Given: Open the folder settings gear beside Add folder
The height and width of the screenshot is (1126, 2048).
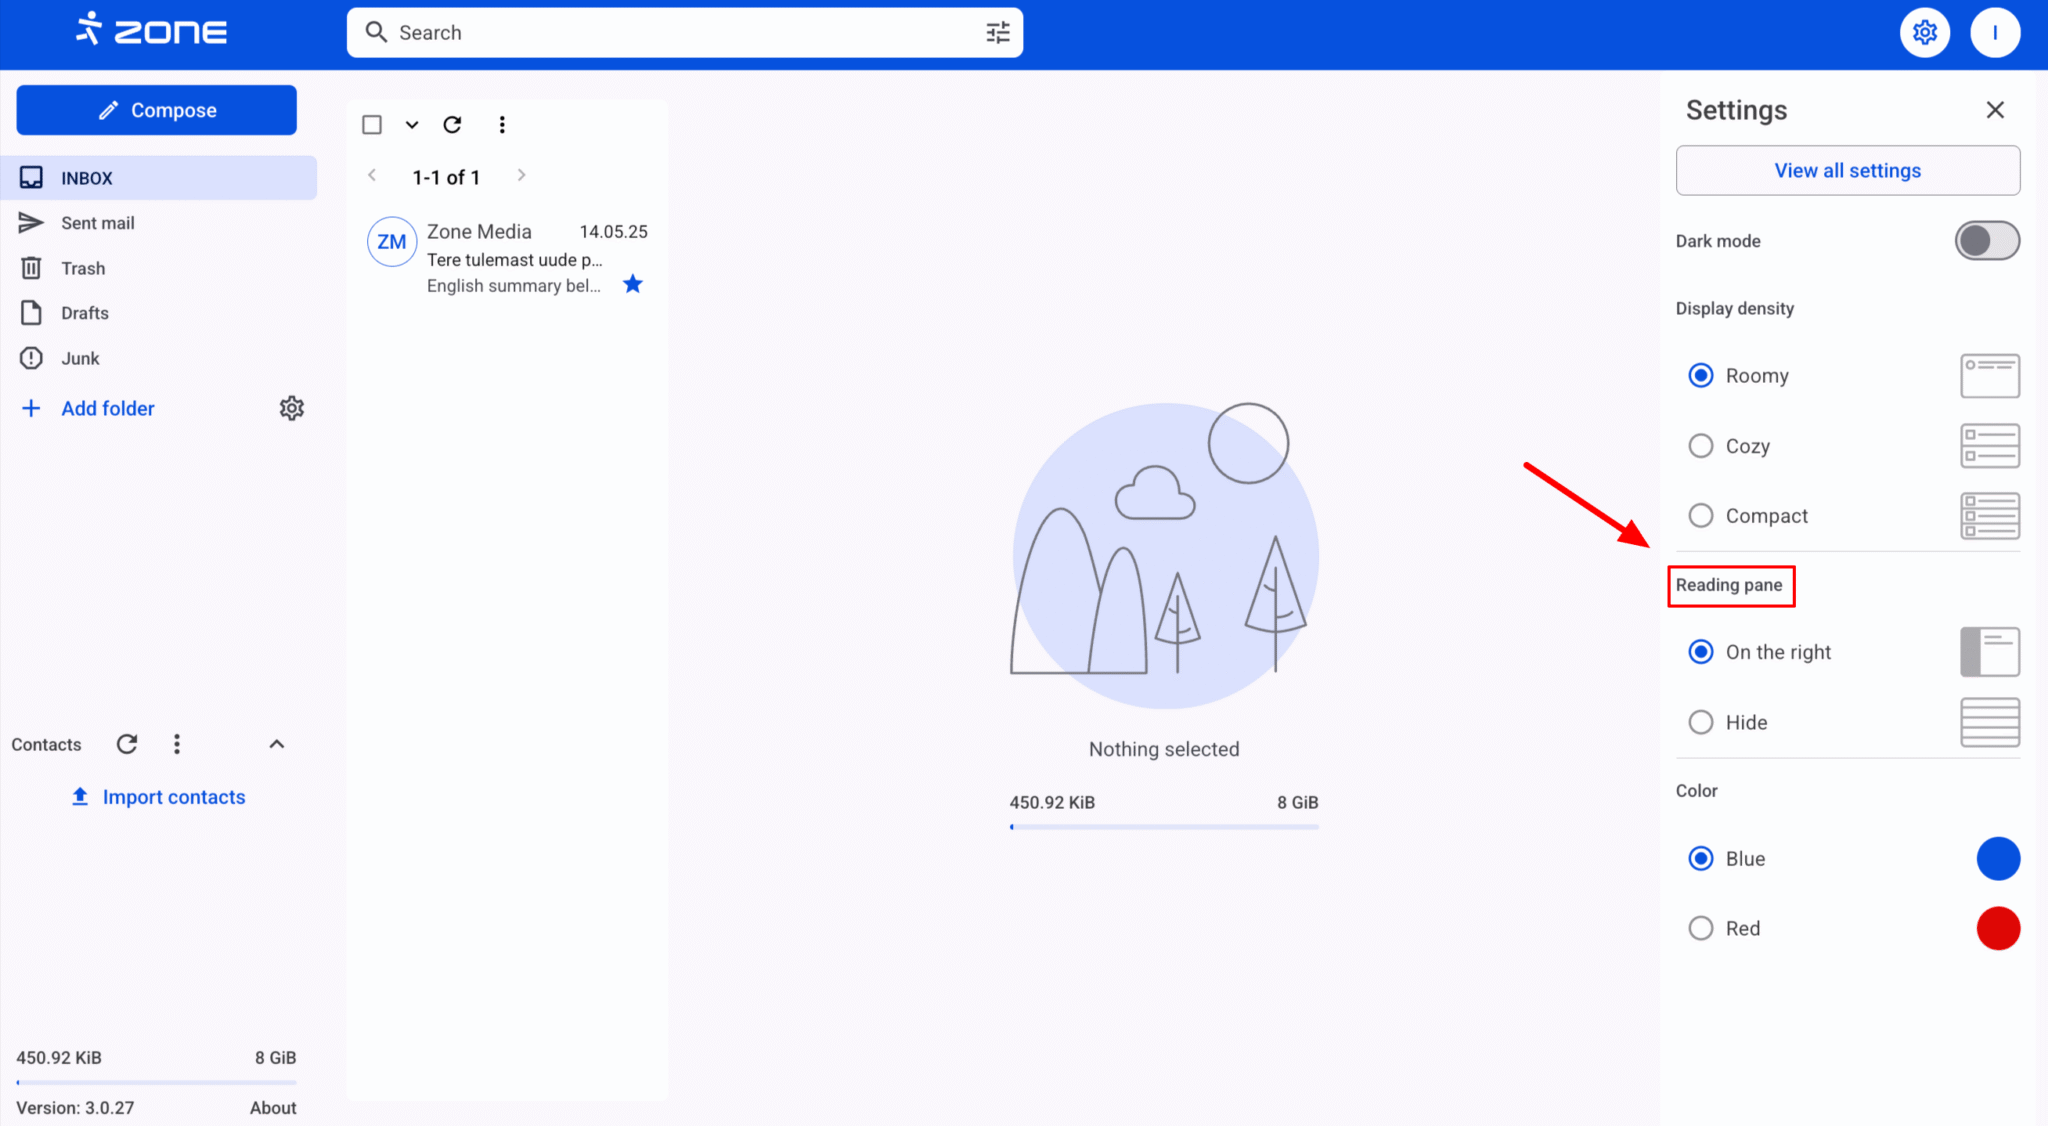Looking at the screenshot, I should [x=291, y=408].
